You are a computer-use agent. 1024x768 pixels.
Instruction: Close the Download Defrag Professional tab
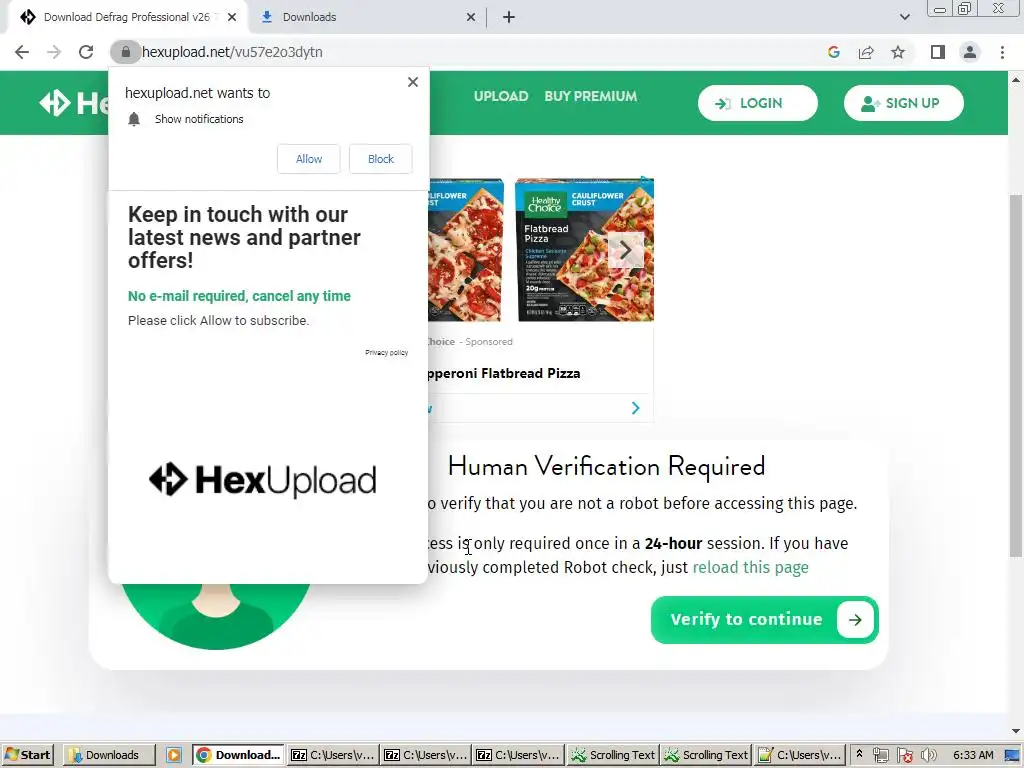(x=232, y=17)
